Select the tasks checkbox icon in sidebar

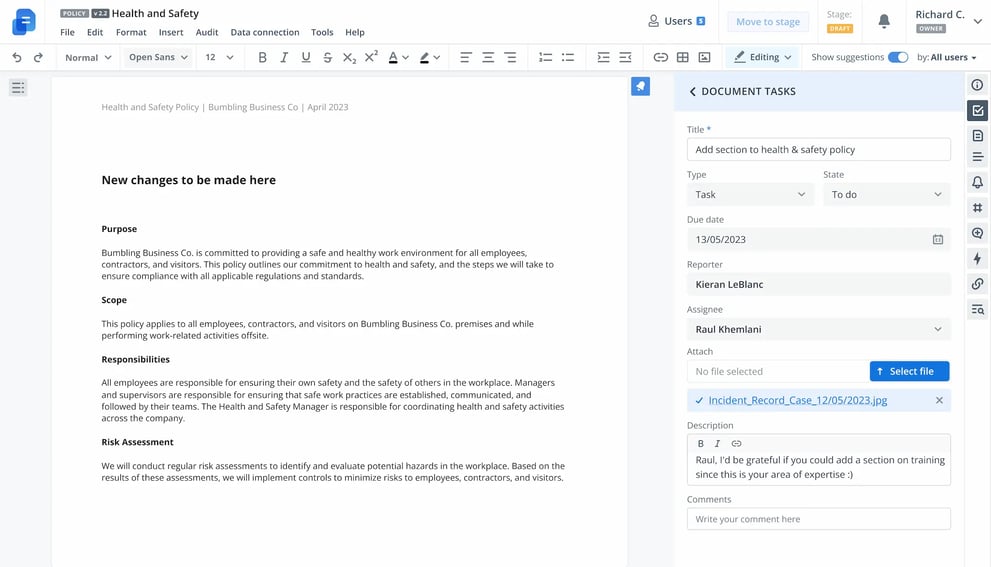click(x=978, y=111)
